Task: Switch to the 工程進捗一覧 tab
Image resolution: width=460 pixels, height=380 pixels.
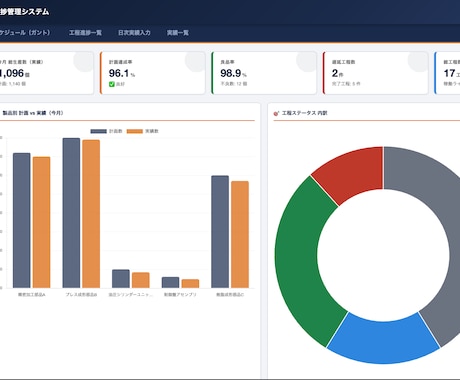Action: [x=85, y=33]
